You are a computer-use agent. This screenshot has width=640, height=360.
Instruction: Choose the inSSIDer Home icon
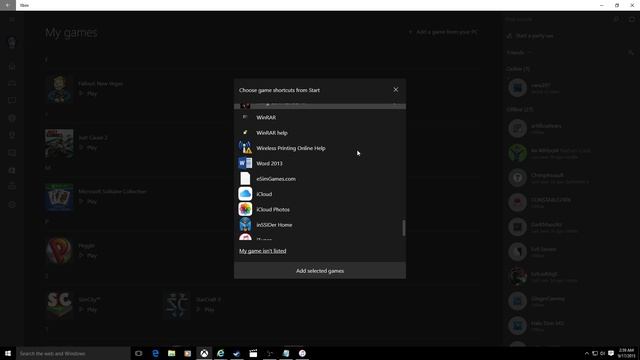click(x=245, y=224)
